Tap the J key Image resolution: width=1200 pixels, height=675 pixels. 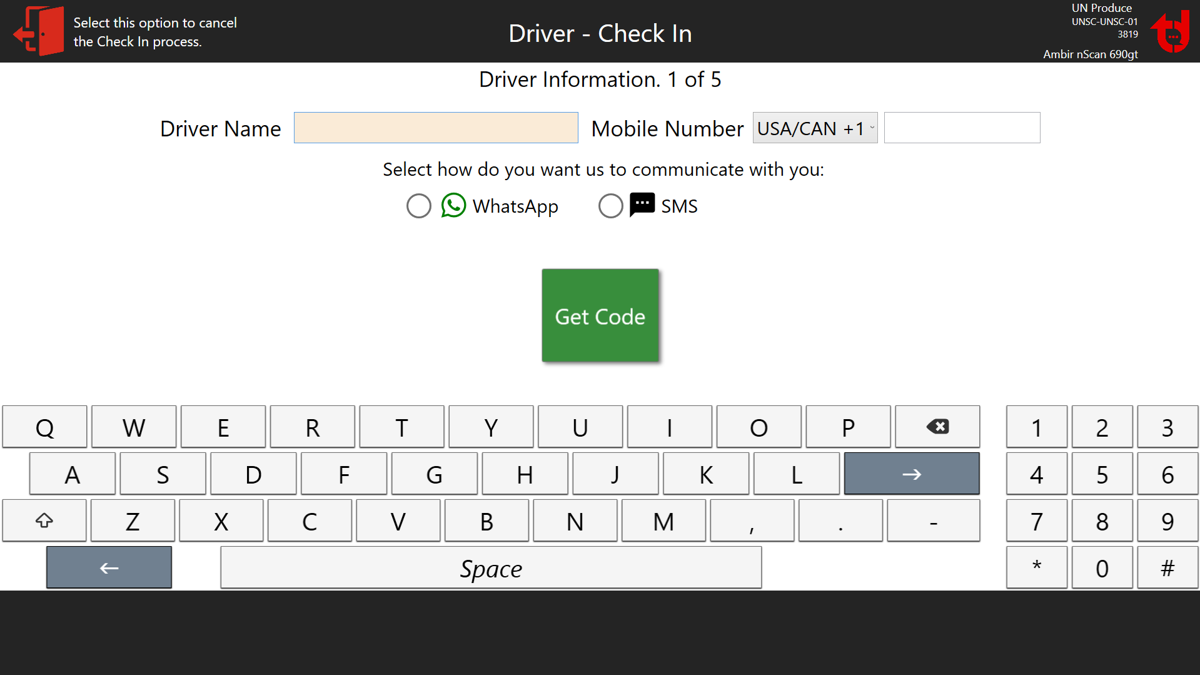pos(615,474)
